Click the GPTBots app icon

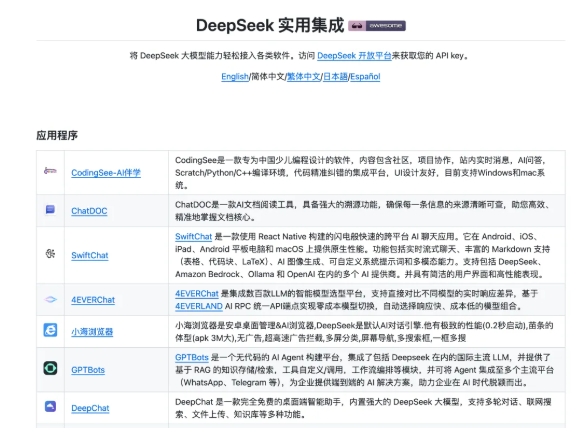click(50, 368)
